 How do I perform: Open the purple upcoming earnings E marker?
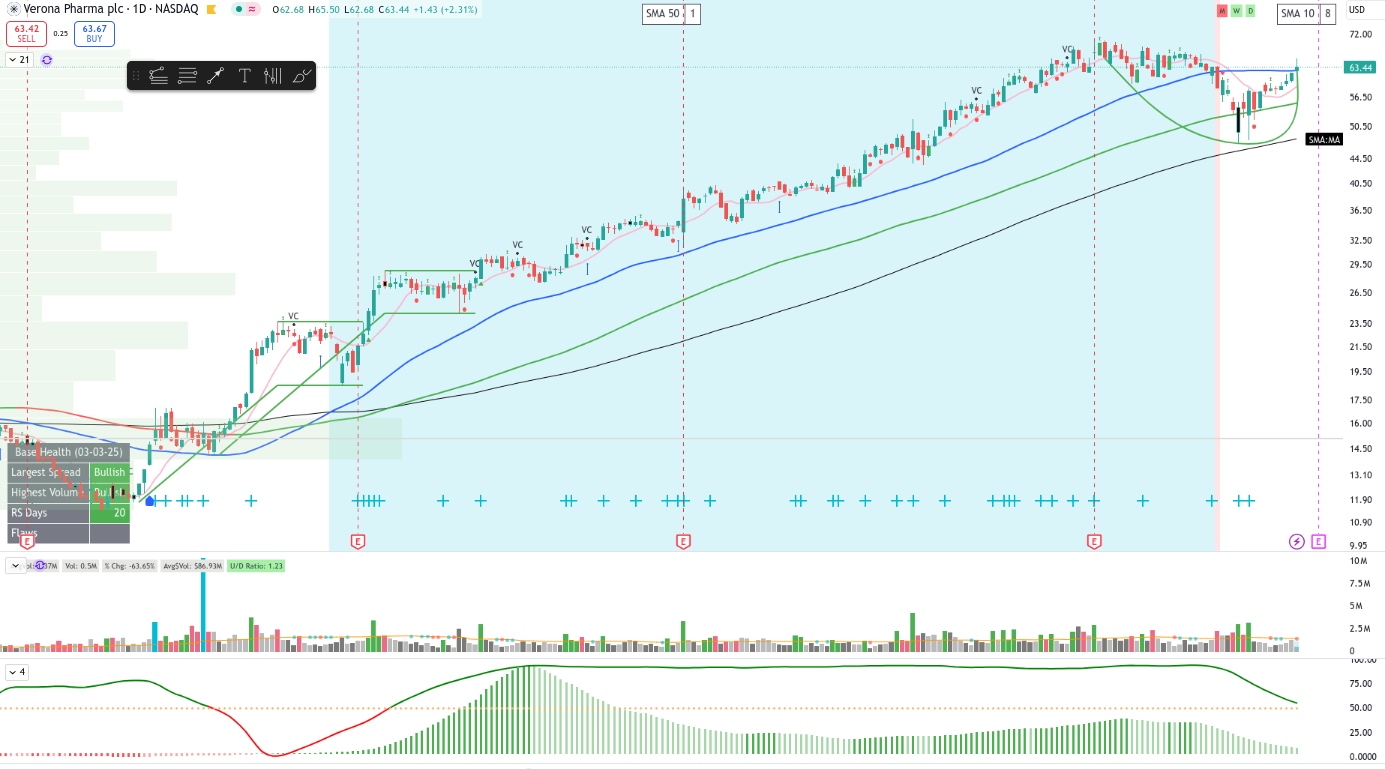[1318, 542]
